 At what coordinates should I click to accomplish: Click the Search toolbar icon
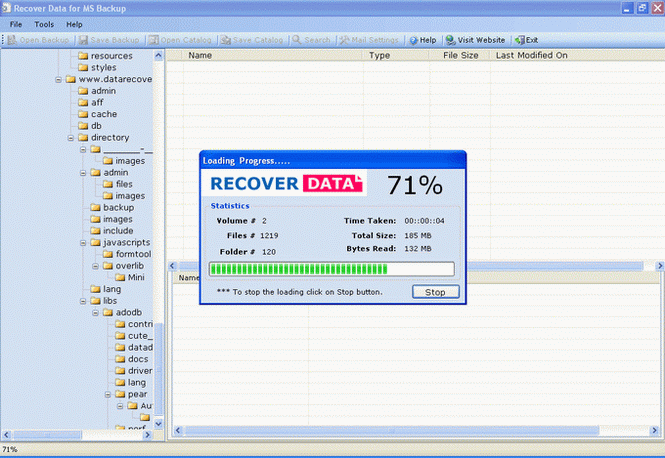point(298,40)
